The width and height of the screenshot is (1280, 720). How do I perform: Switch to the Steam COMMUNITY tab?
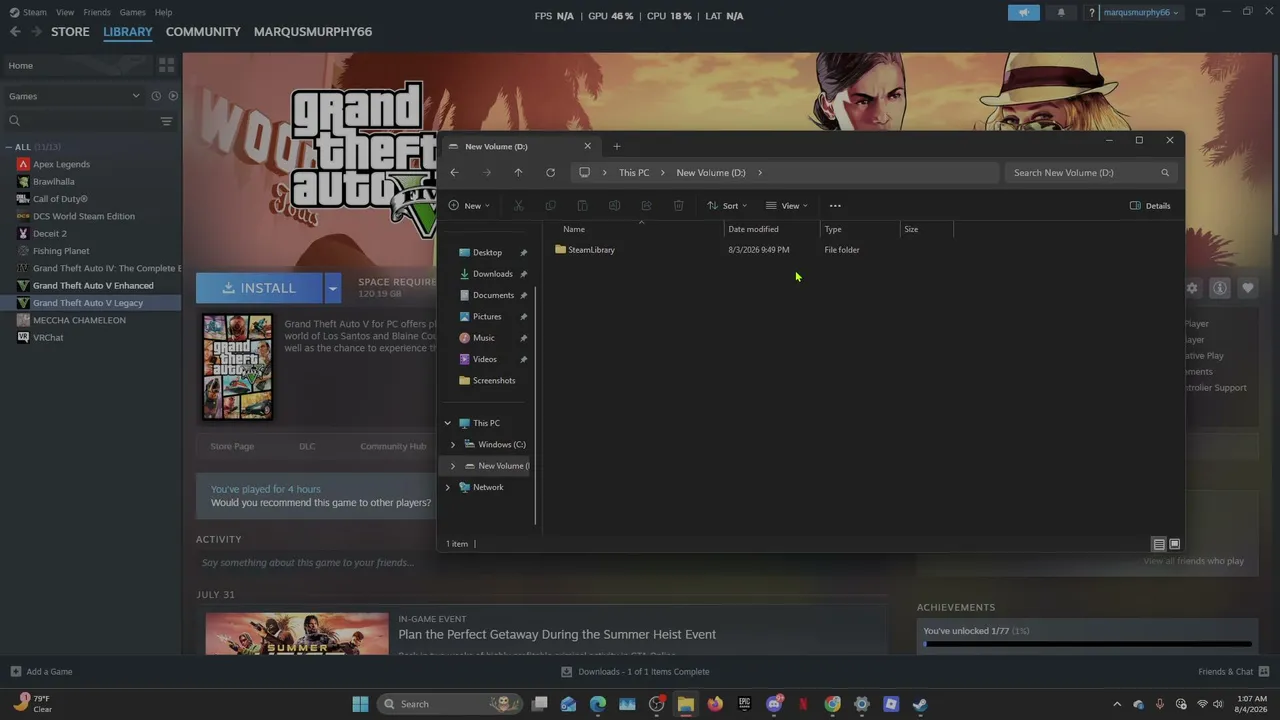pyautogui.click(x=203, y=32)
